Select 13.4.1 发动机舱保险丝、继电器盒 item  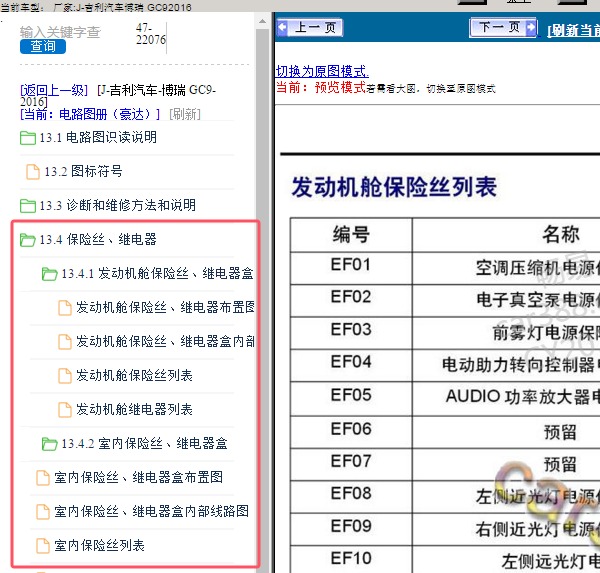tap(157, 274)
